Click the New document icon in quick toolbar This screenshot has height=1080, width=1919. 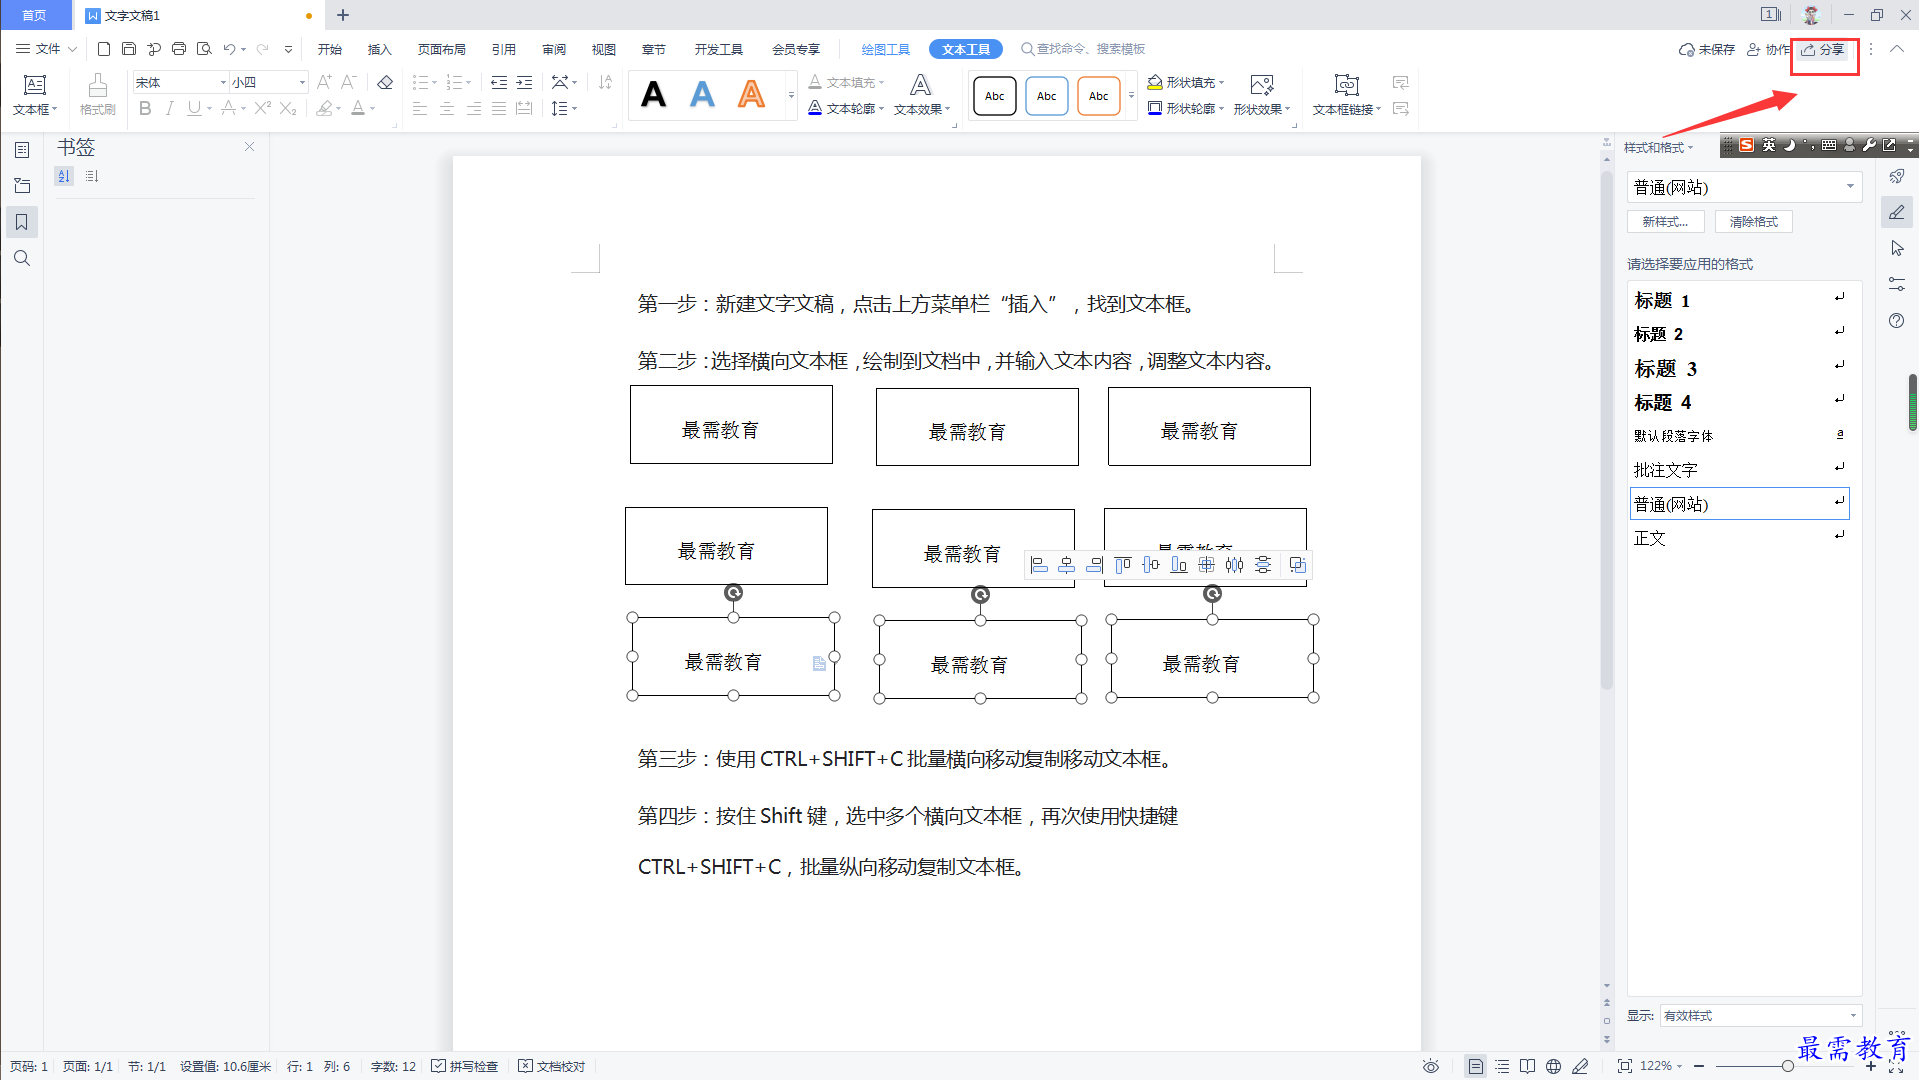coord(103,49)
